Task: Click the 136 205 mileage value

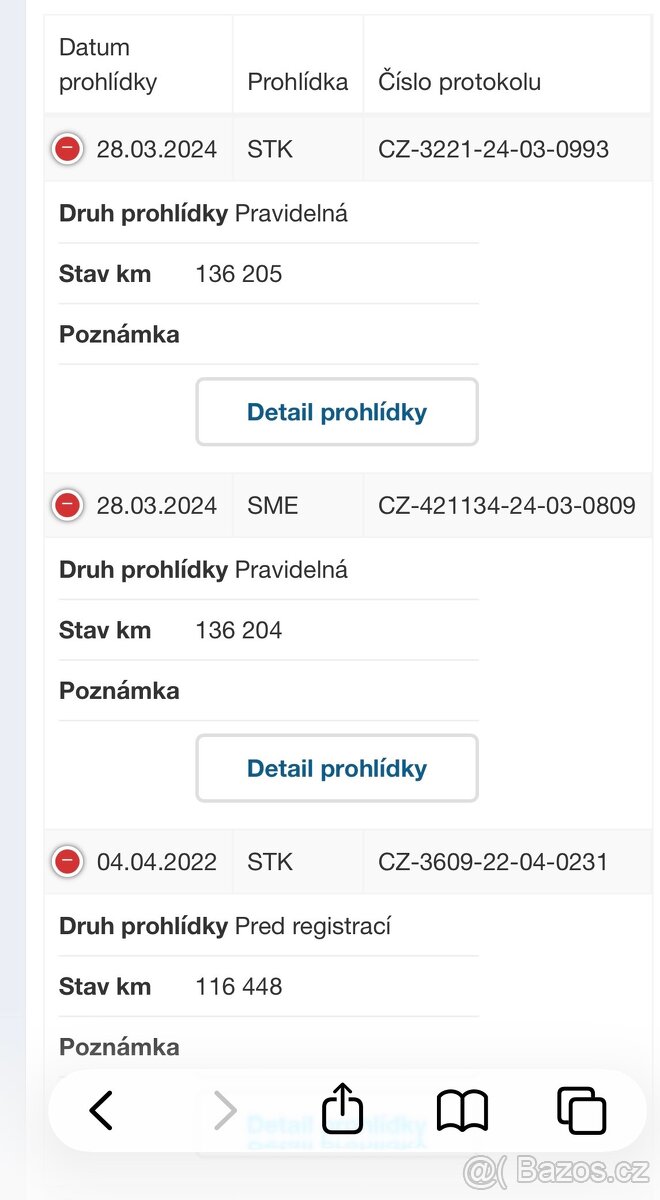Action: 239,274
